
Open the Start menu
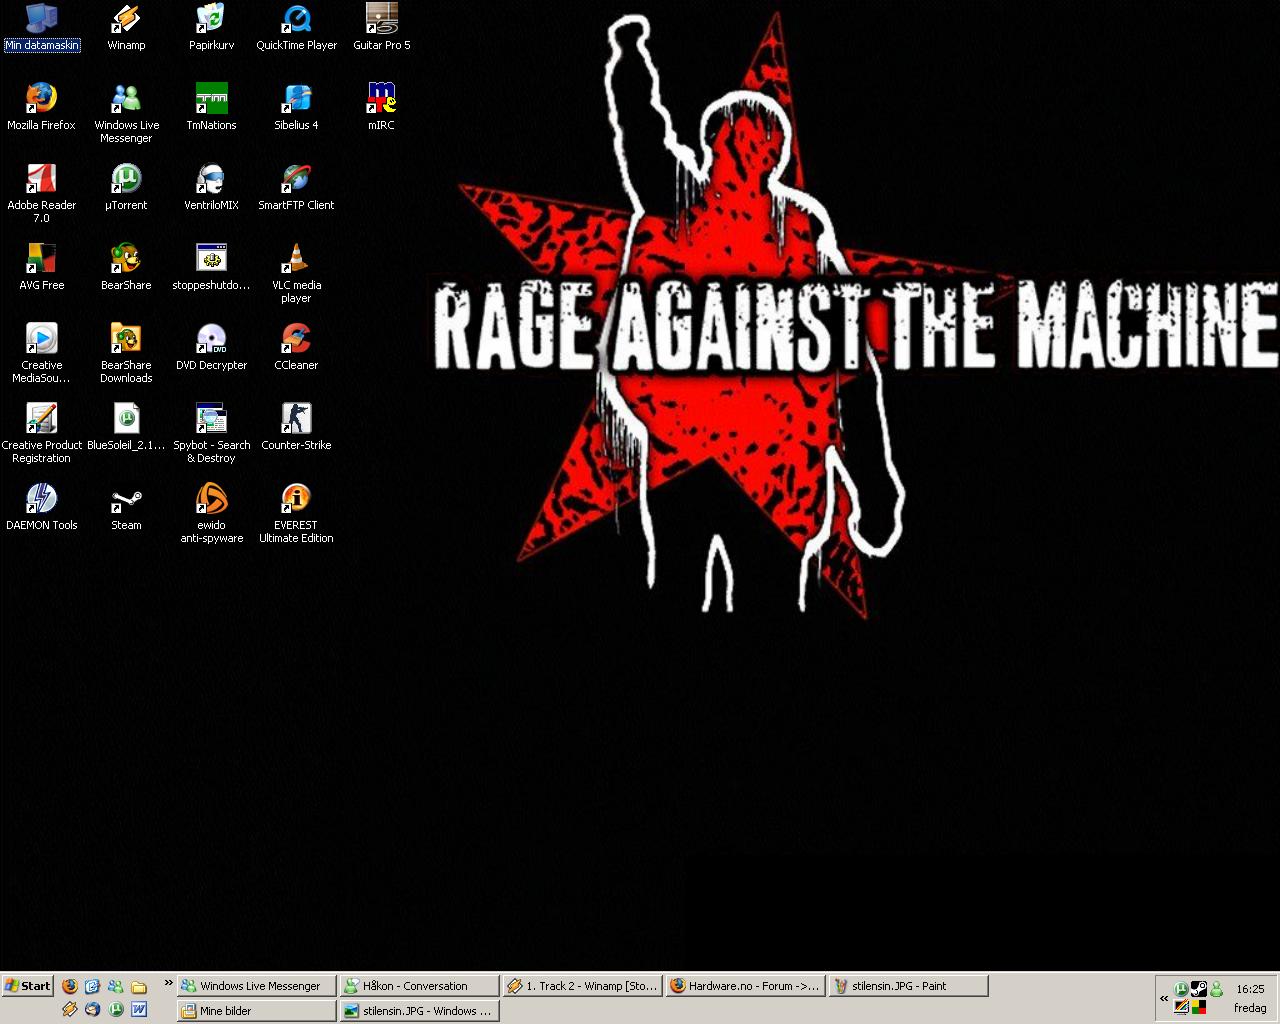(27, 986)
